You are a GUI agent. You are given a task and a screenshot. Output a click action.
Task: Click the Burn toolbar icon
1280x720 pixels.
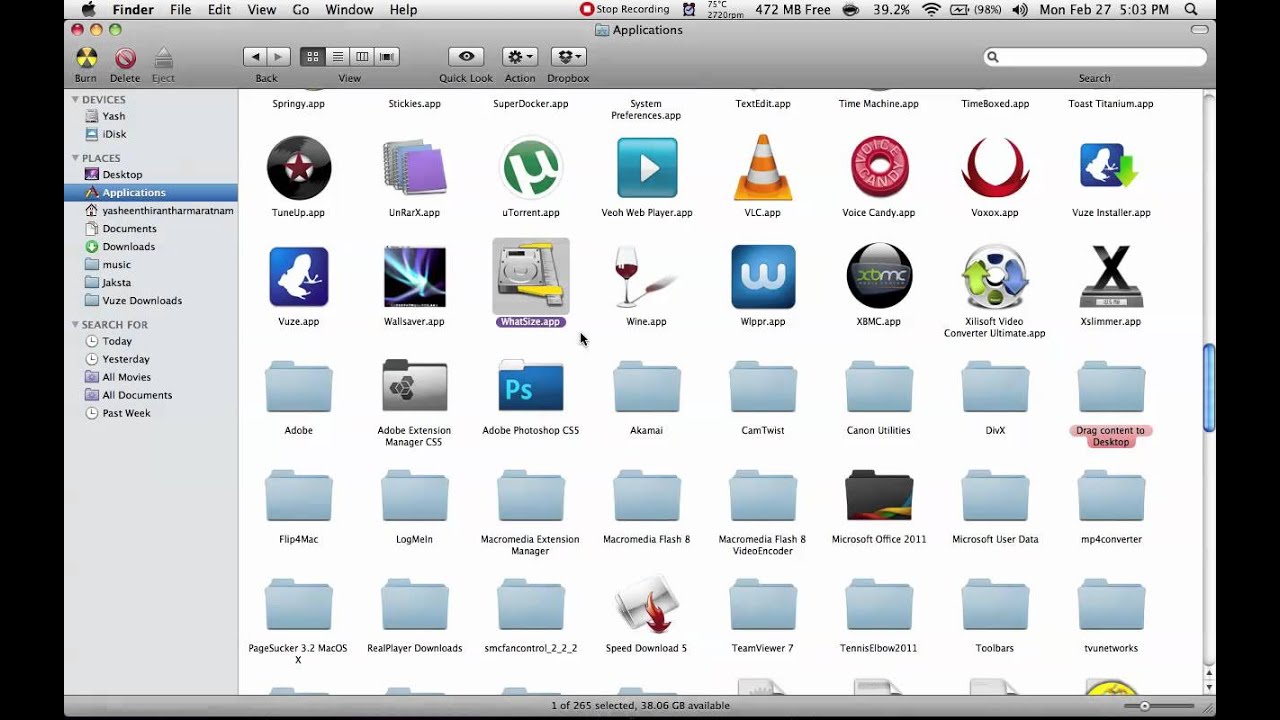(86, 58)
